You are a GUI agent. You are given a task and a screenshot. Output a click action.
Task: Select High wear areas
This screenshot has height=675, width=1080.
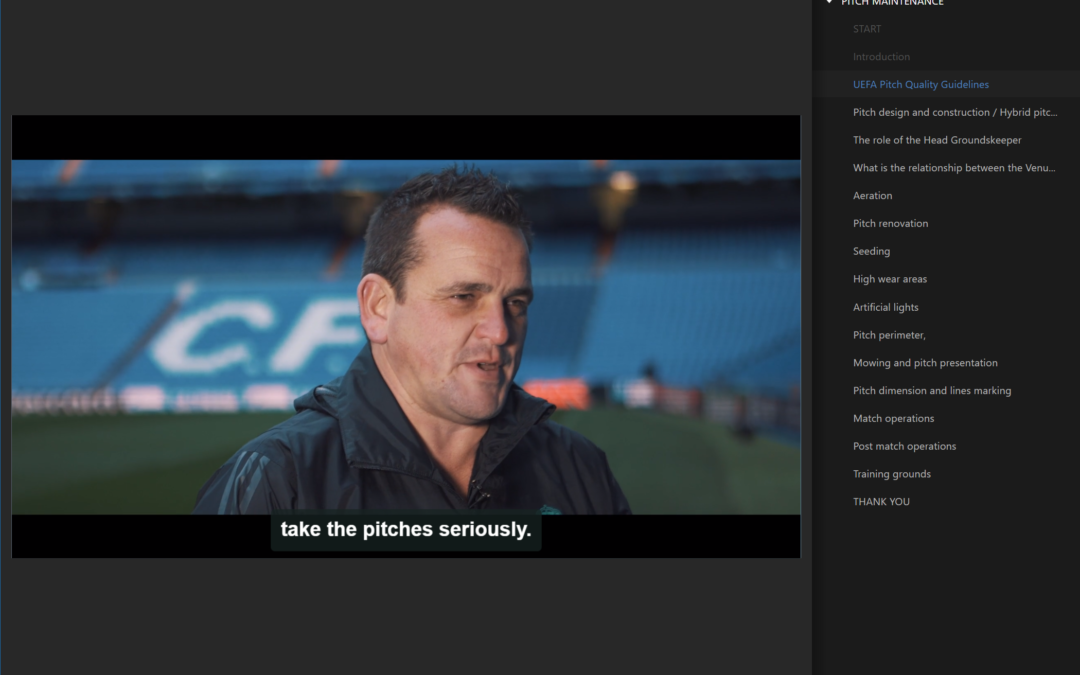pyautogui.click(x=889, y=280)
